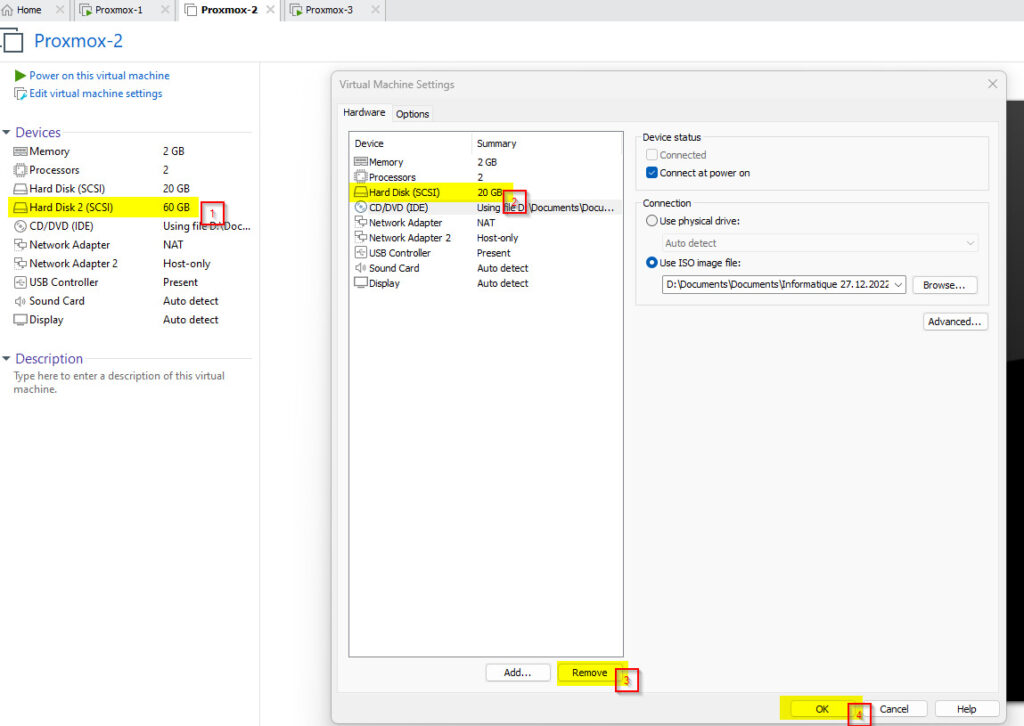Click the Add... button
The height and width of the screenshot is (726, 1024).
[x=517, y=672]
